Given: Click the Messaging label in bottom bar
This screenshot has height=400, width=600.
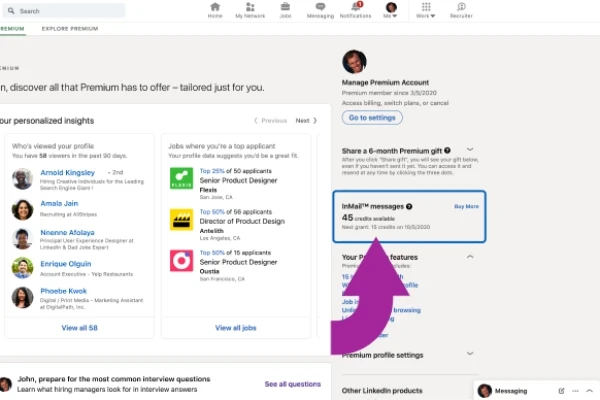Looking at the screenshot, I should tap(511, 391).
